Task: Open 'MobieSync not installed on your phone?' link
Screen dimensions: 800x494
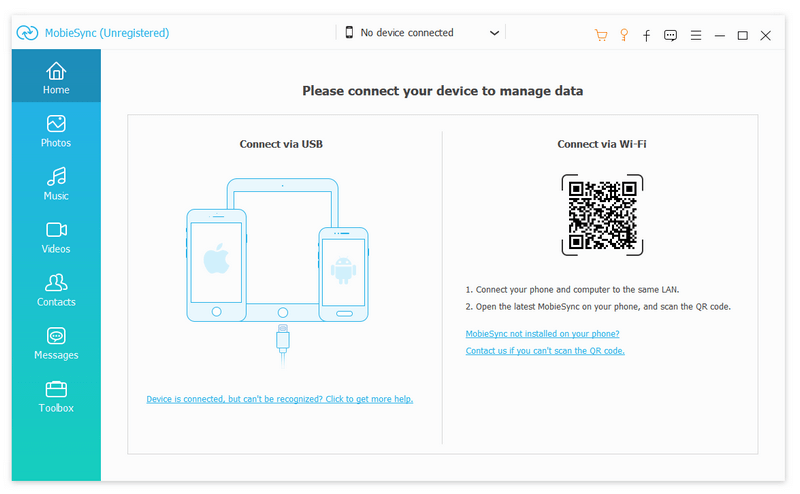Action: click(x=542, y=334)
